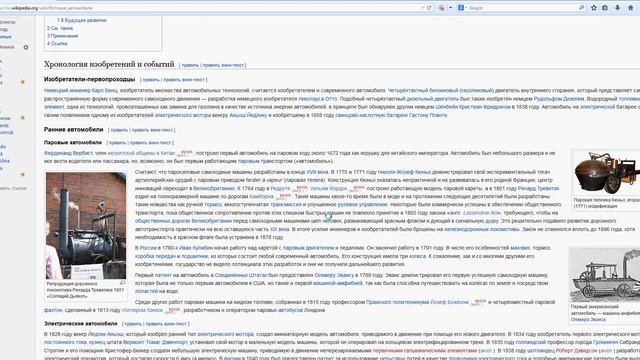Open the Великобританию link
The height and width of the screenshot is (360, 640).
(x=214, y=189)
